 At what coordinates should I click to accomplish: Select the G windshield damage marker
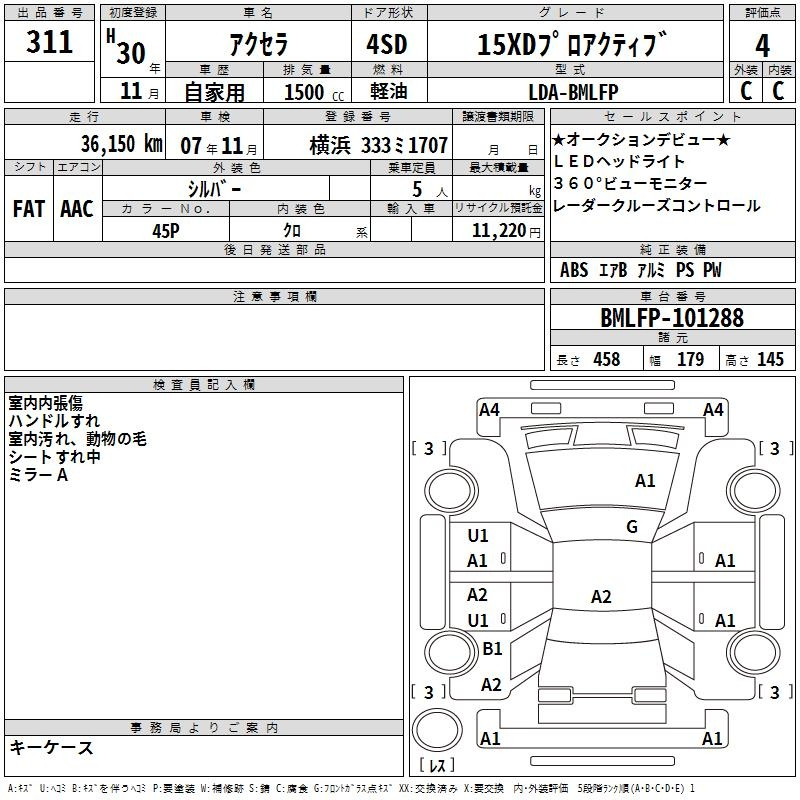tap(632, 526)
